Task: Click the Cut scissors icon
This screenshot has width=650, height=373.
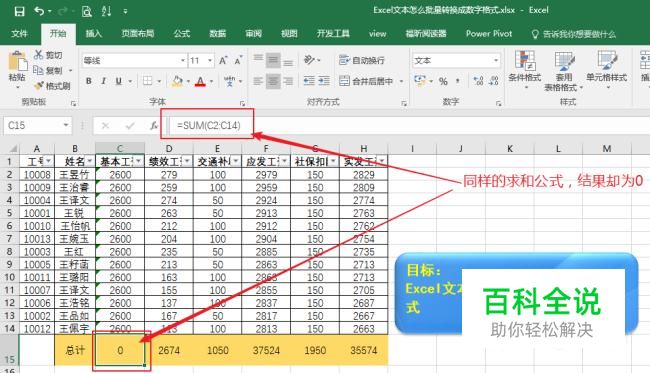Action: point(39,55)
